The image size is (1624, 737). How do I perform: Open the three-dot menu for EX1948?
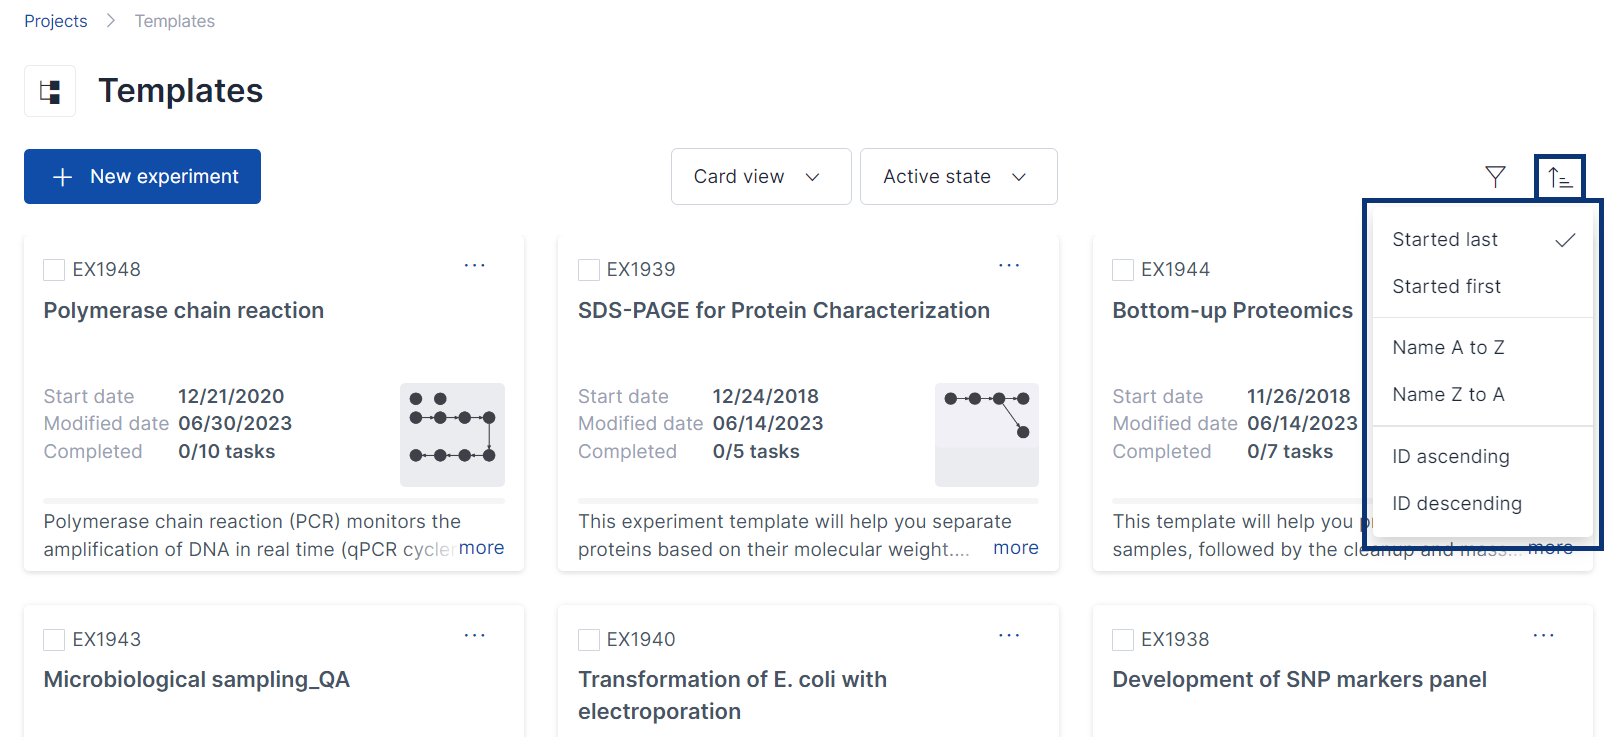coord(475,266)
